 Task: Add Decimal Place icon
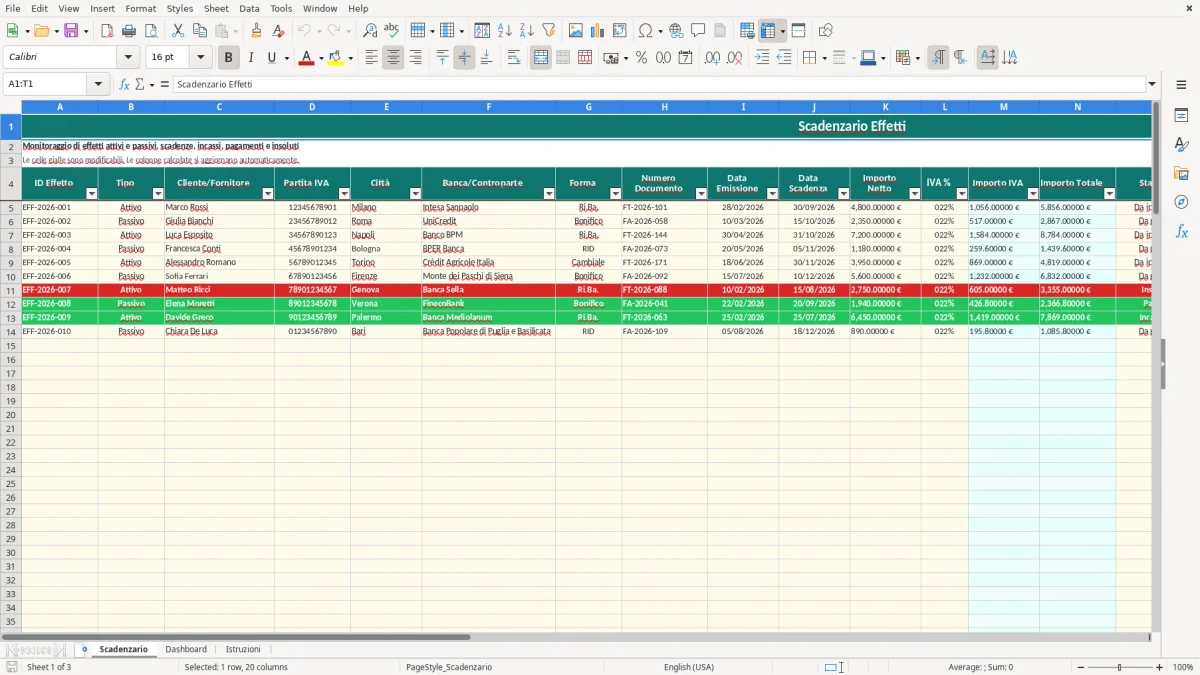tap(712, 58)
